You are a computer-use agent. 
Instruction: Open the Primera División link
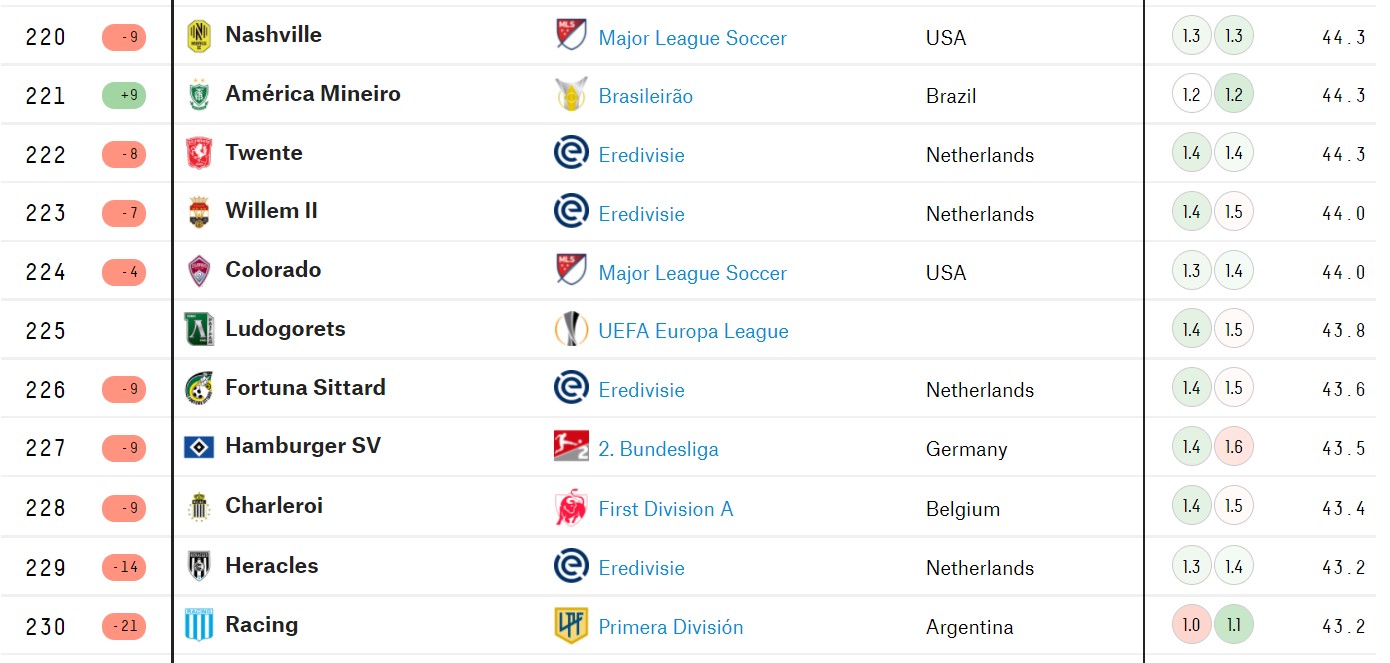670,627
